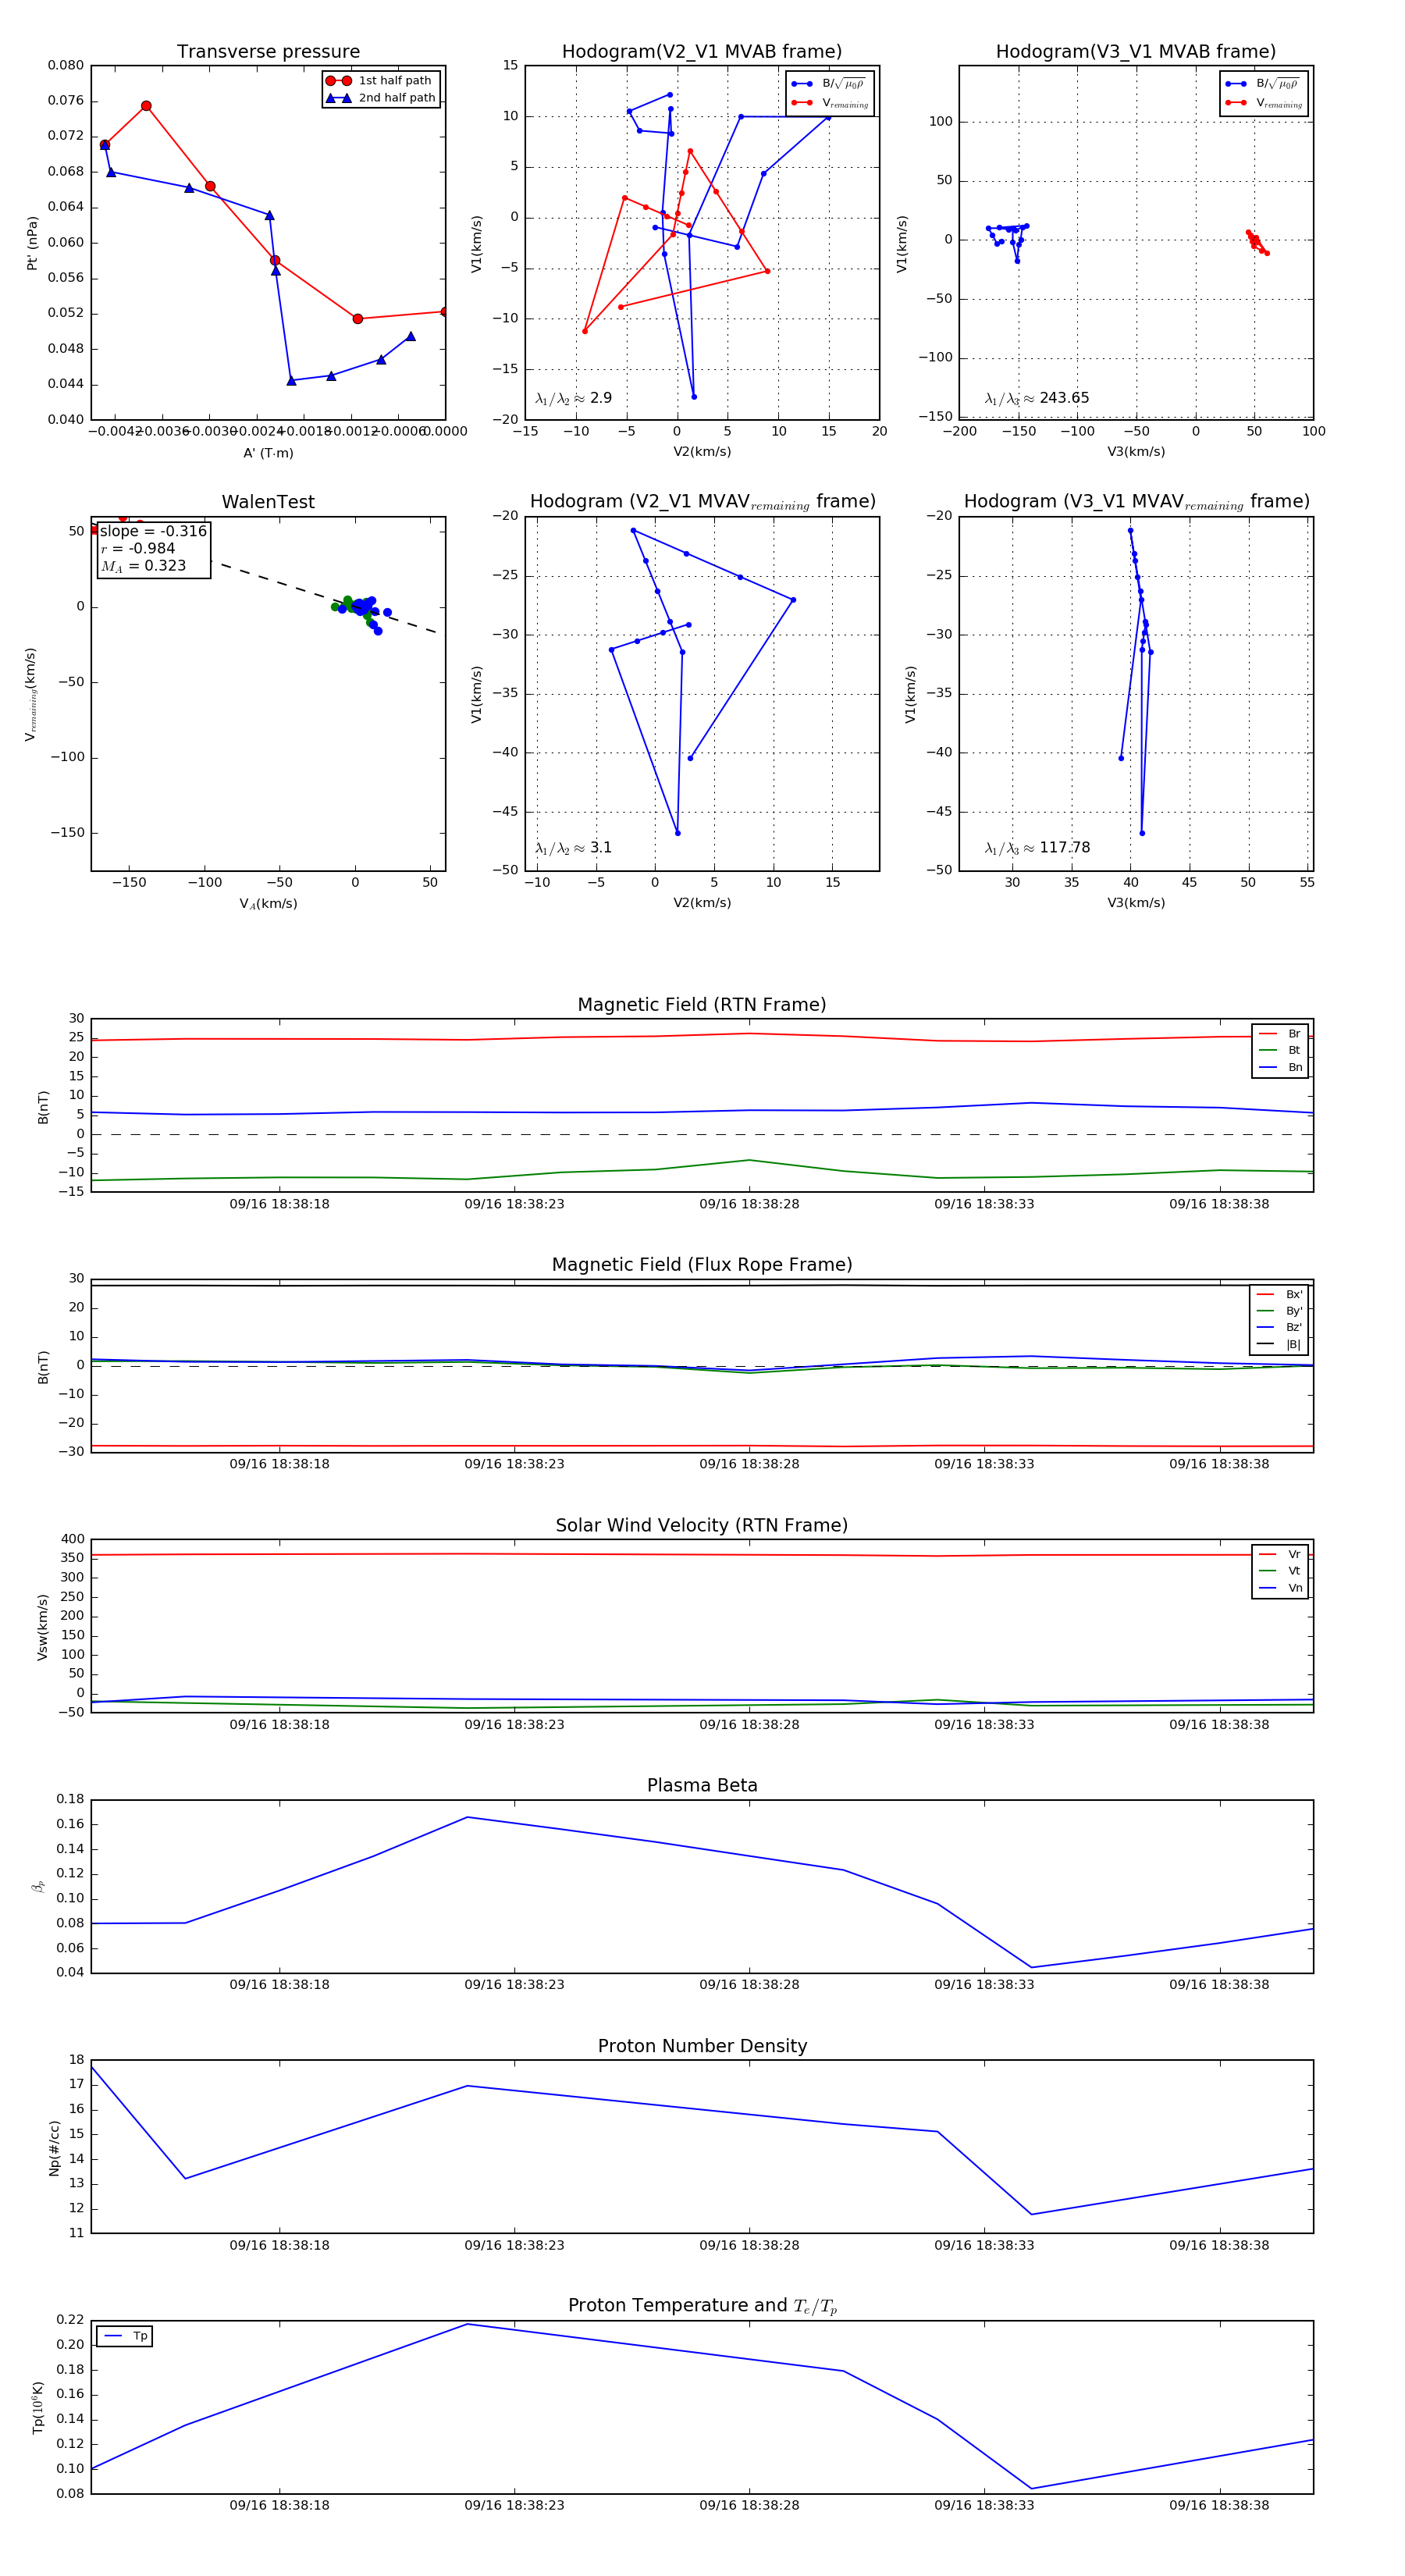The image size is (1405, 2576).
Task: Click "09/16 18:38:33" tick under Solar Wind Velocity
Action: click(984, 1725)
